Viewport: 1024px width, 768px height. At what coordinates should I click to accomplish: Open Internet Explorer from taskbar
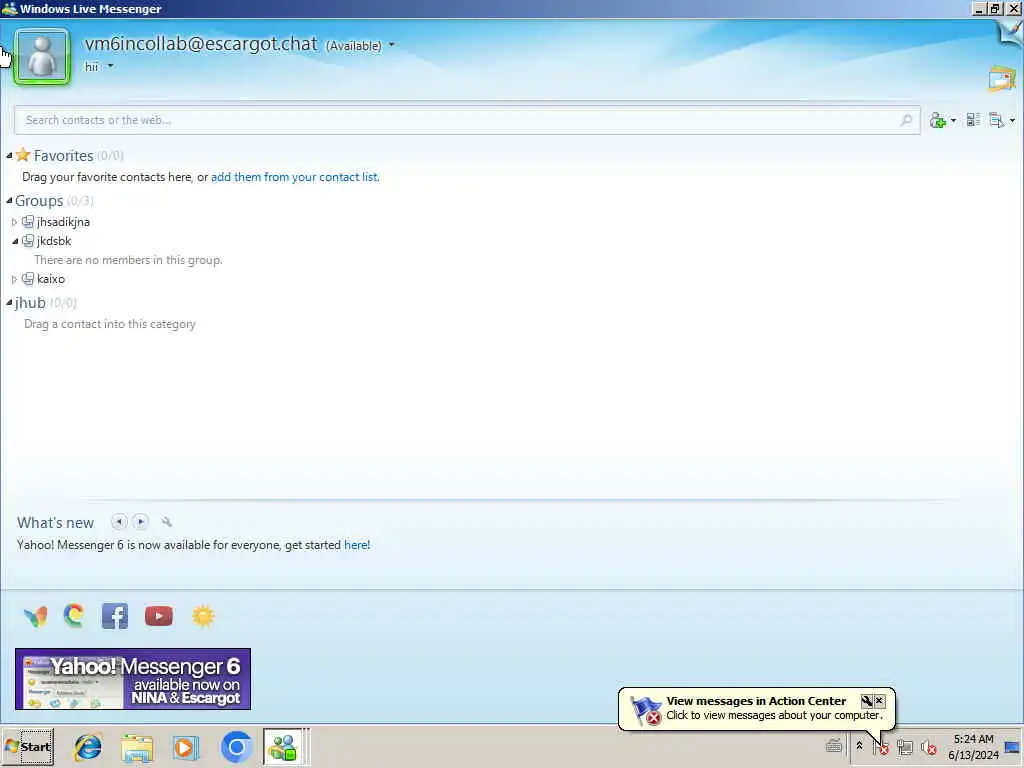pyautogui.click(x=88, y=747)
